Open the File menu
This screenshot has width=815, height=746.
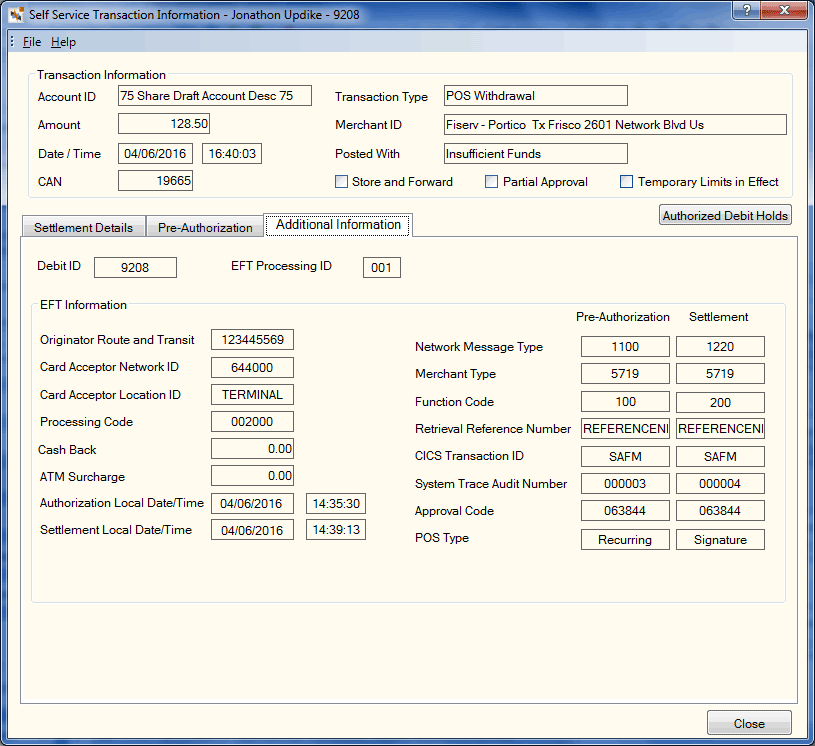click(x=32, y=42)
